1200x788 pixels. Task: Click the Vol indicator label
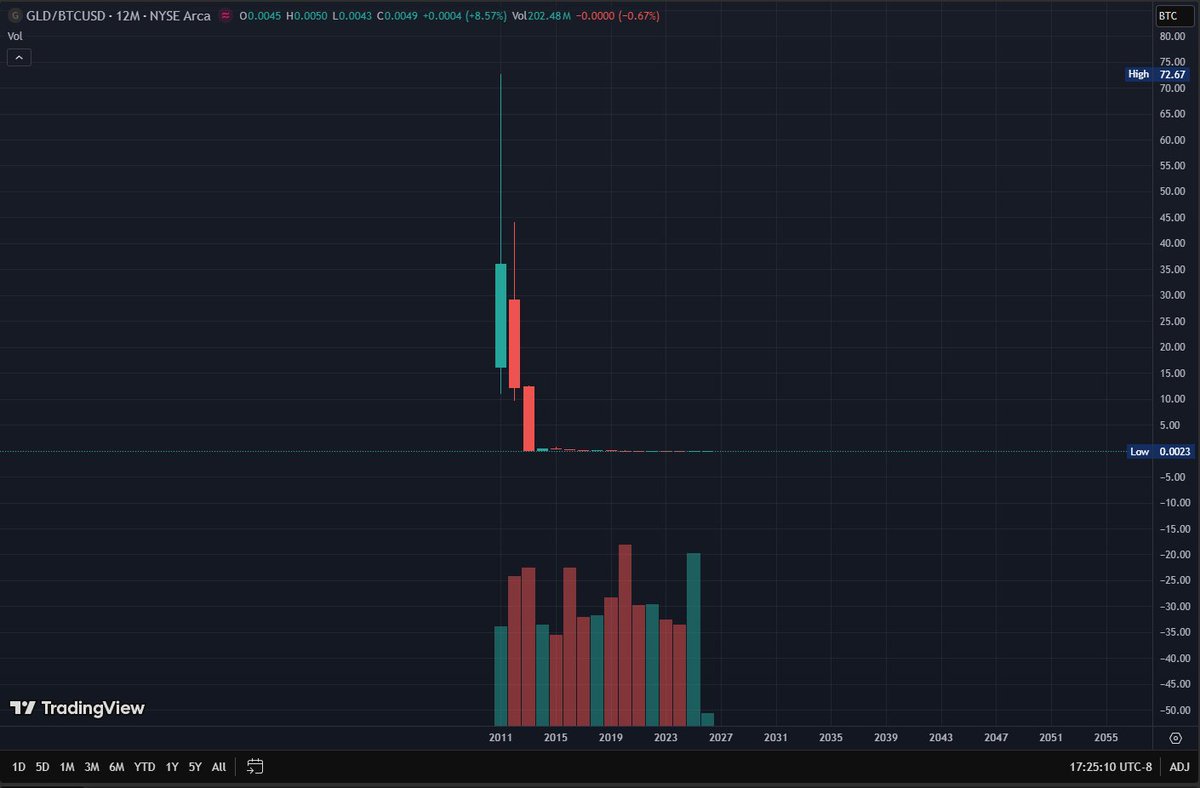tap(14, 36)
